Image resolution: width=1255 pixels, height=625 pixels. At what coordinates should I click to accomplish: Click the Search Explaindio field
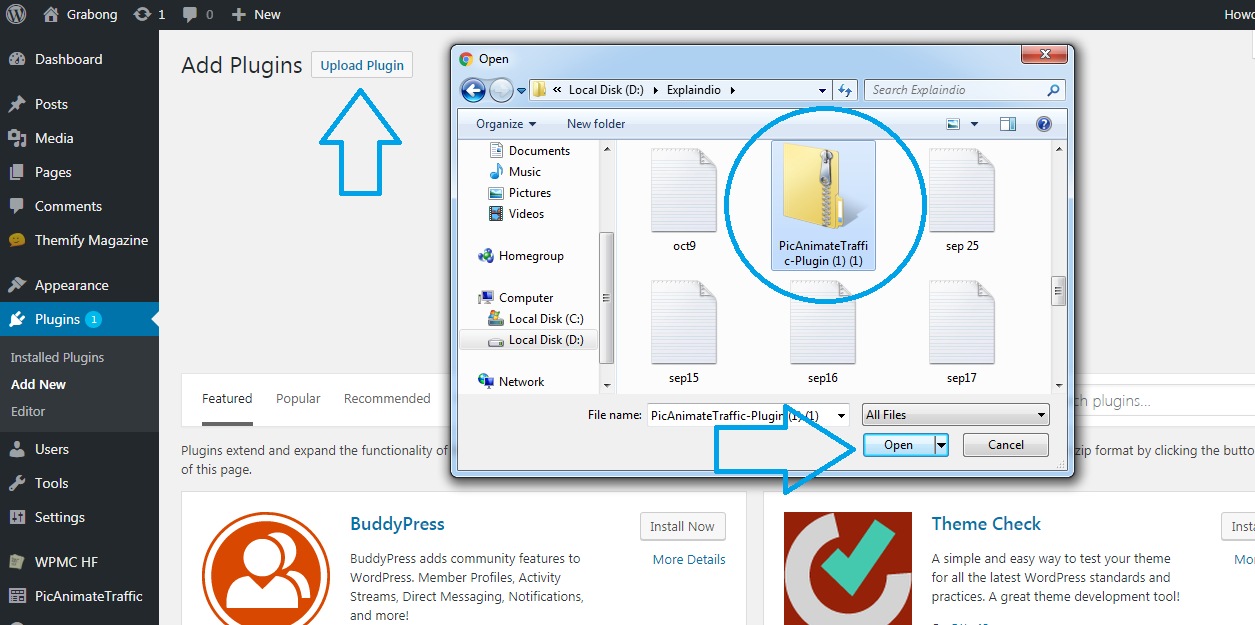[x=965, y=90]
